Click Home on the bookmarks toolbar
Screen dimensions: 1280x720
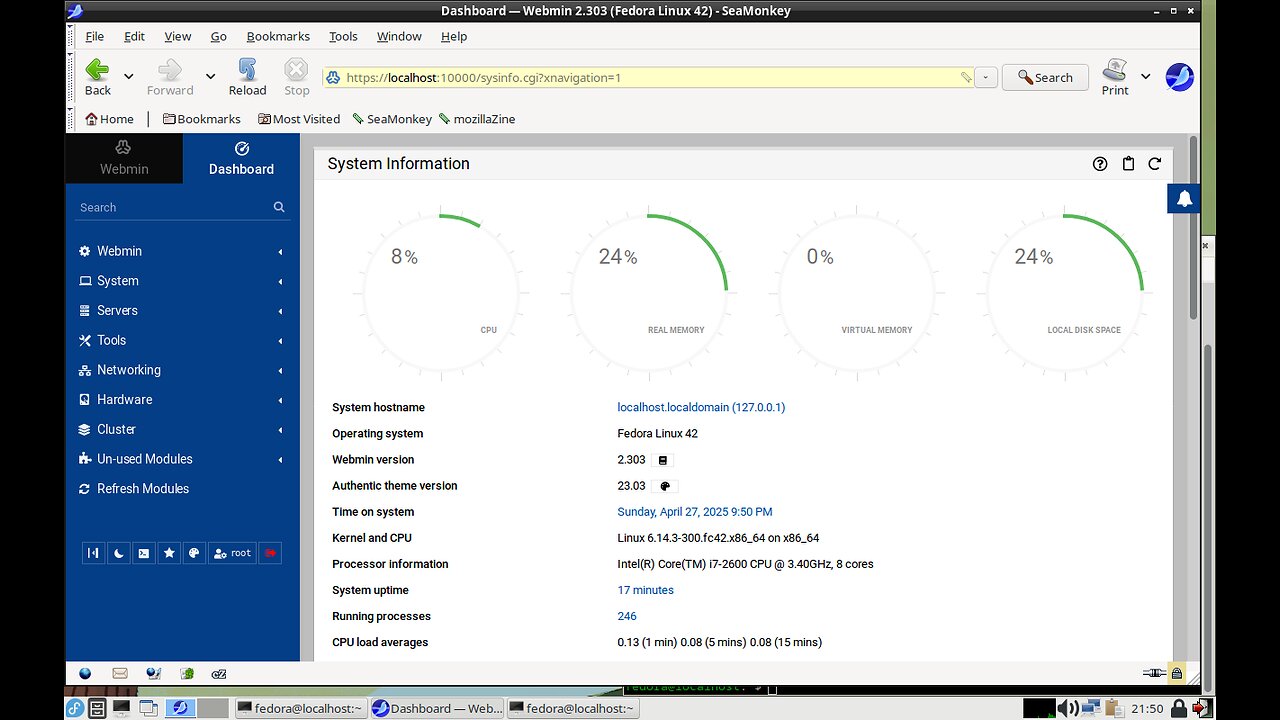[x=109, y=119]
